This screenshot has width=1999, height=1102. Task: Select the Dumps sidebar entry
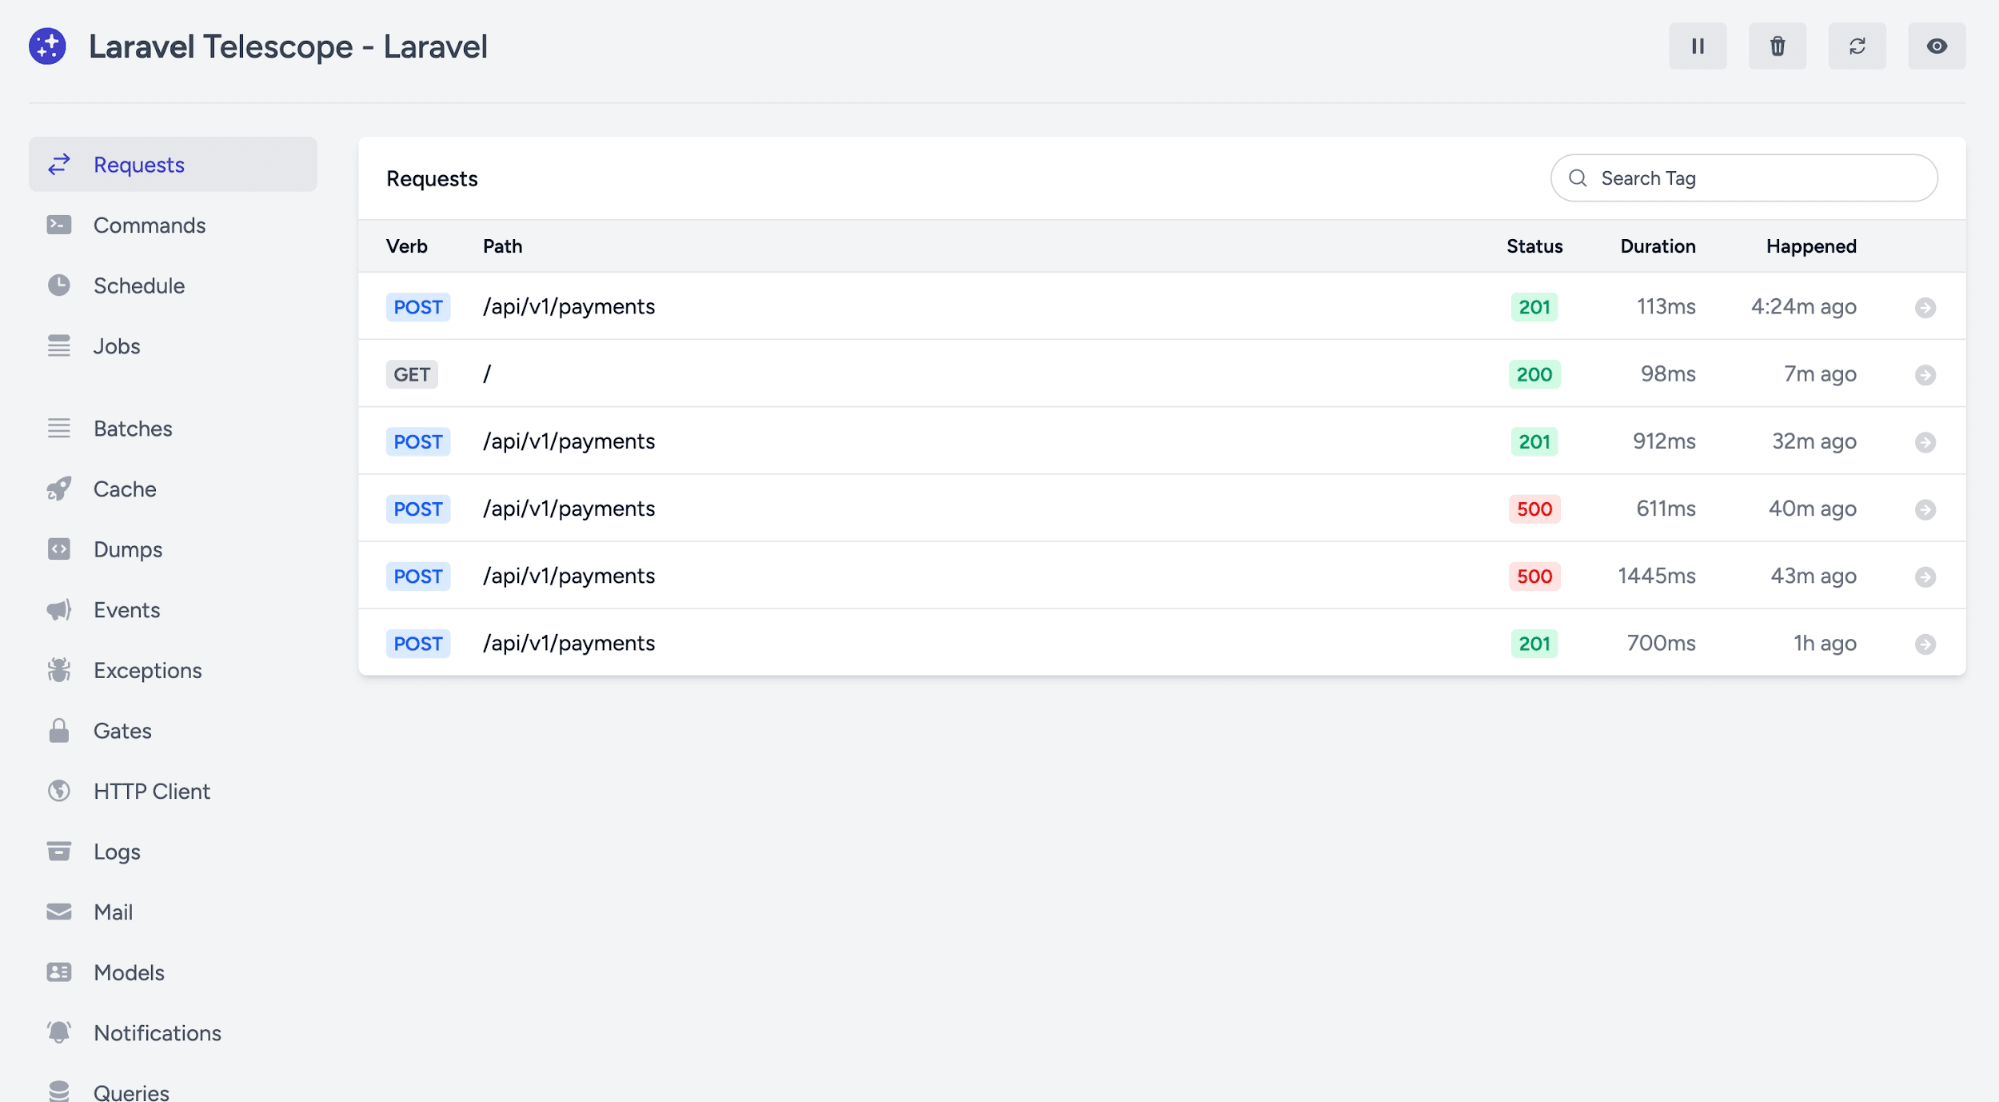coord(127,549)
